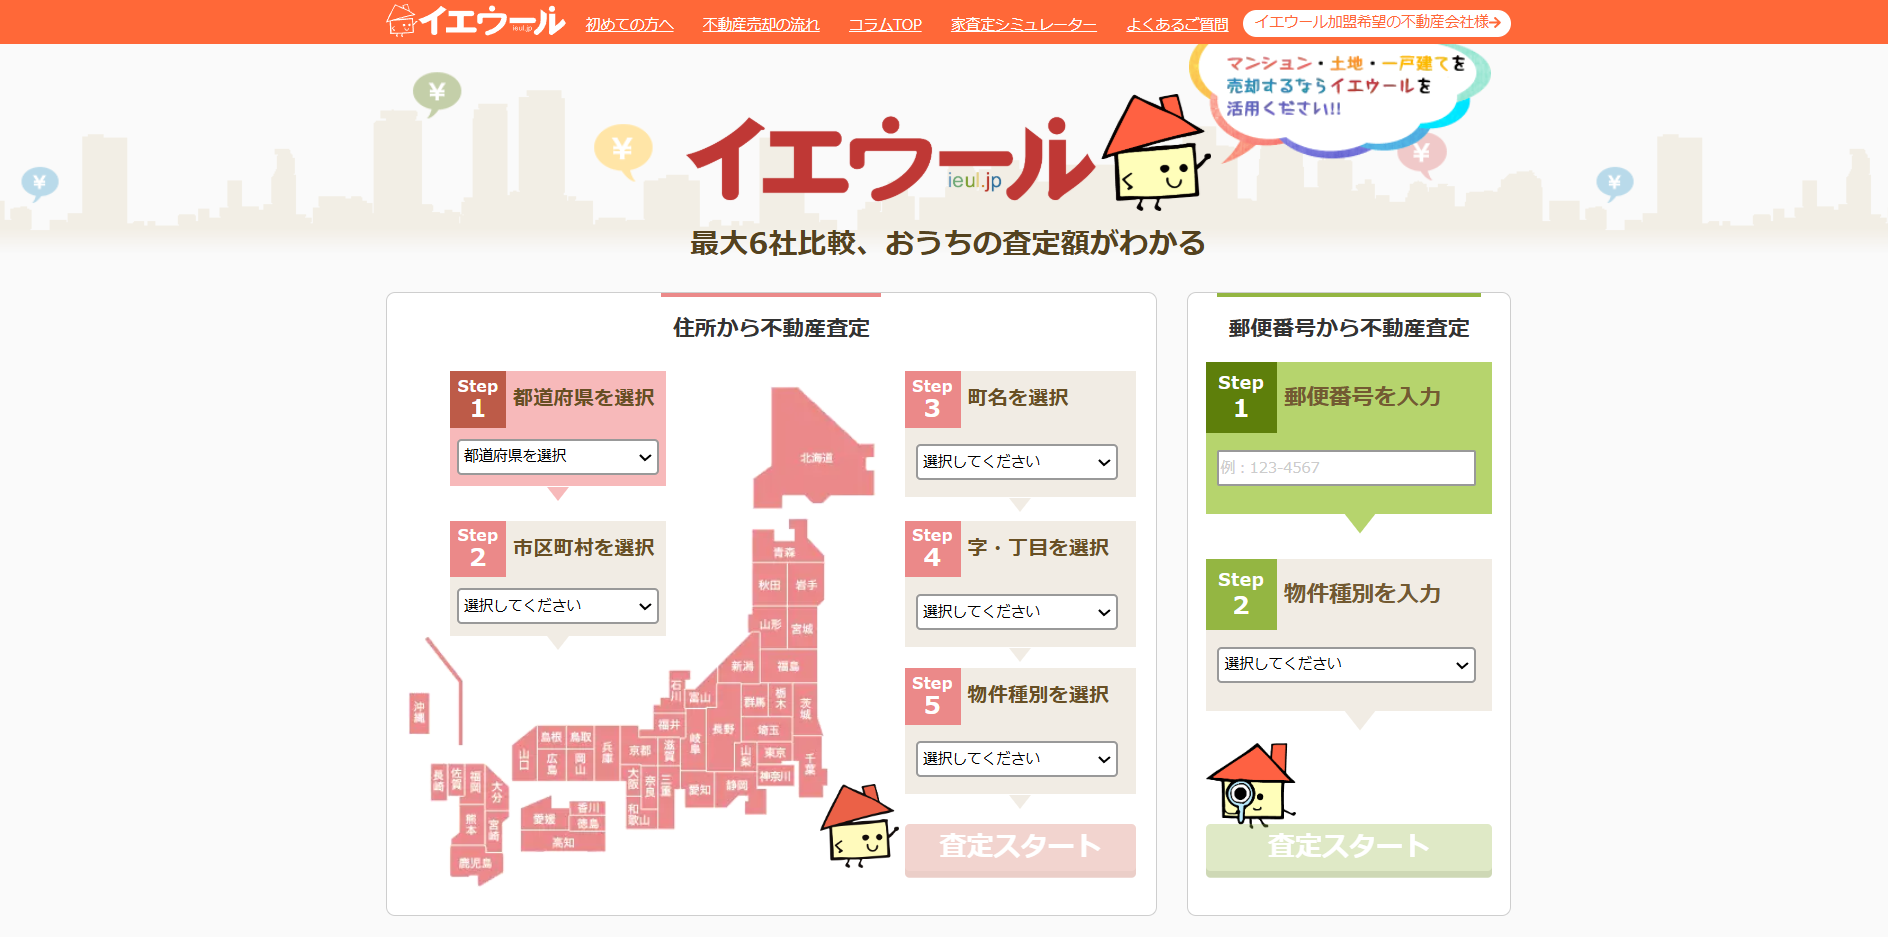Select 山形 on the map
1888x937 pixels.
[x=770, y=625]
